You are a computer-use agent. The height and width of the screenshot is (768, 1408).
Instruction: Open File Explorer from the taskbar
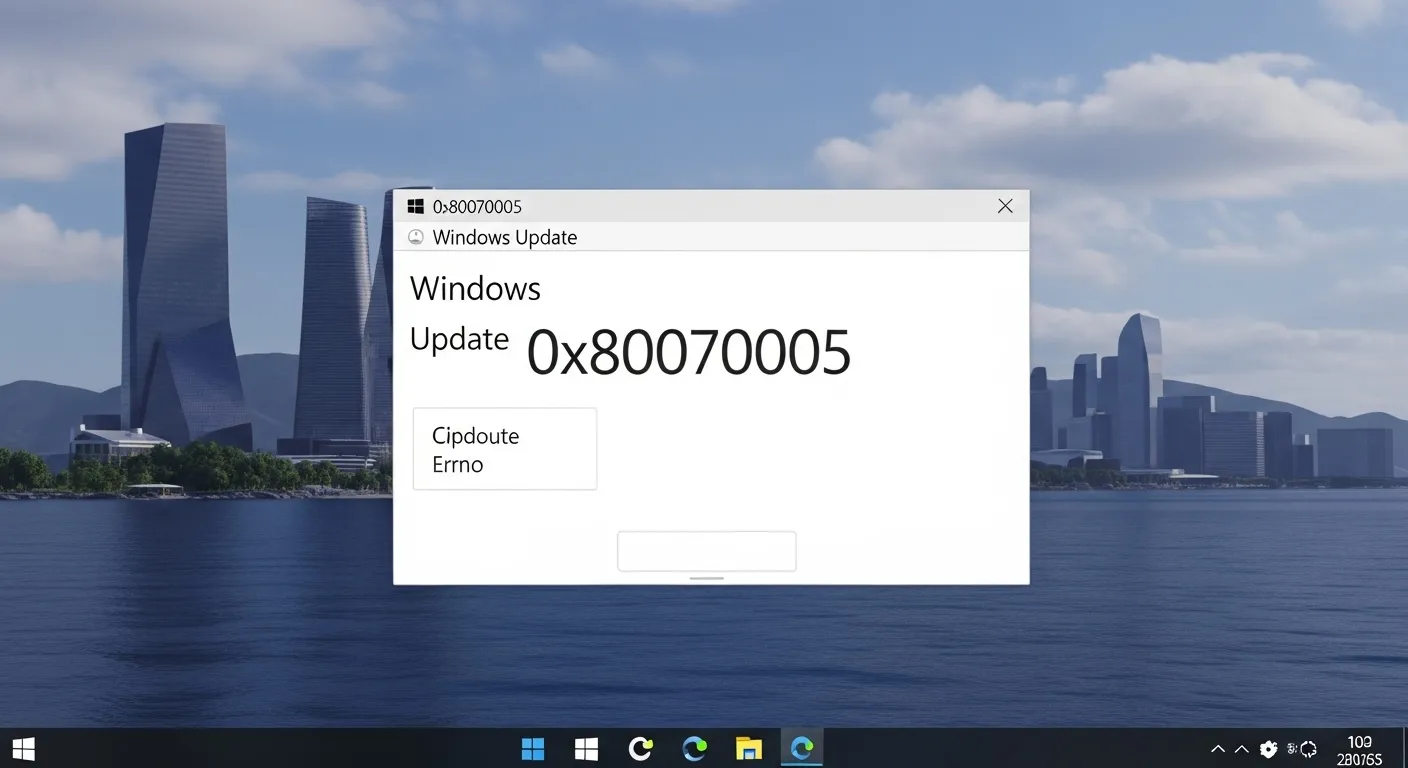749,749
